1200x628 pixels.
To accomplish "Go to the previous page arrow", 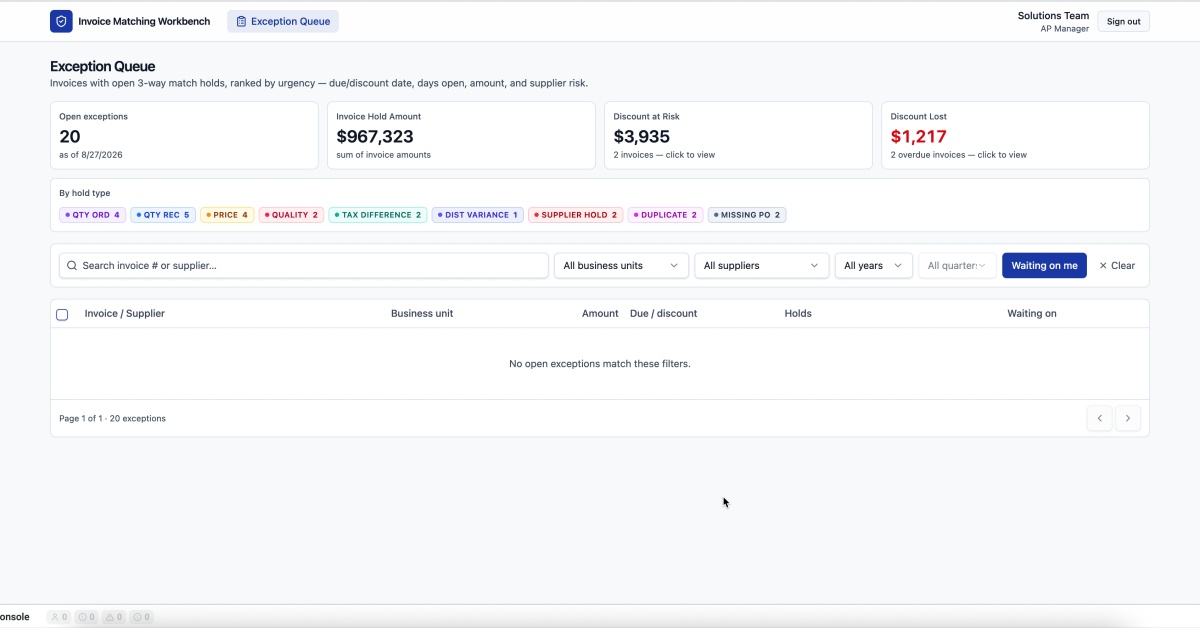I will (1100, 418).
